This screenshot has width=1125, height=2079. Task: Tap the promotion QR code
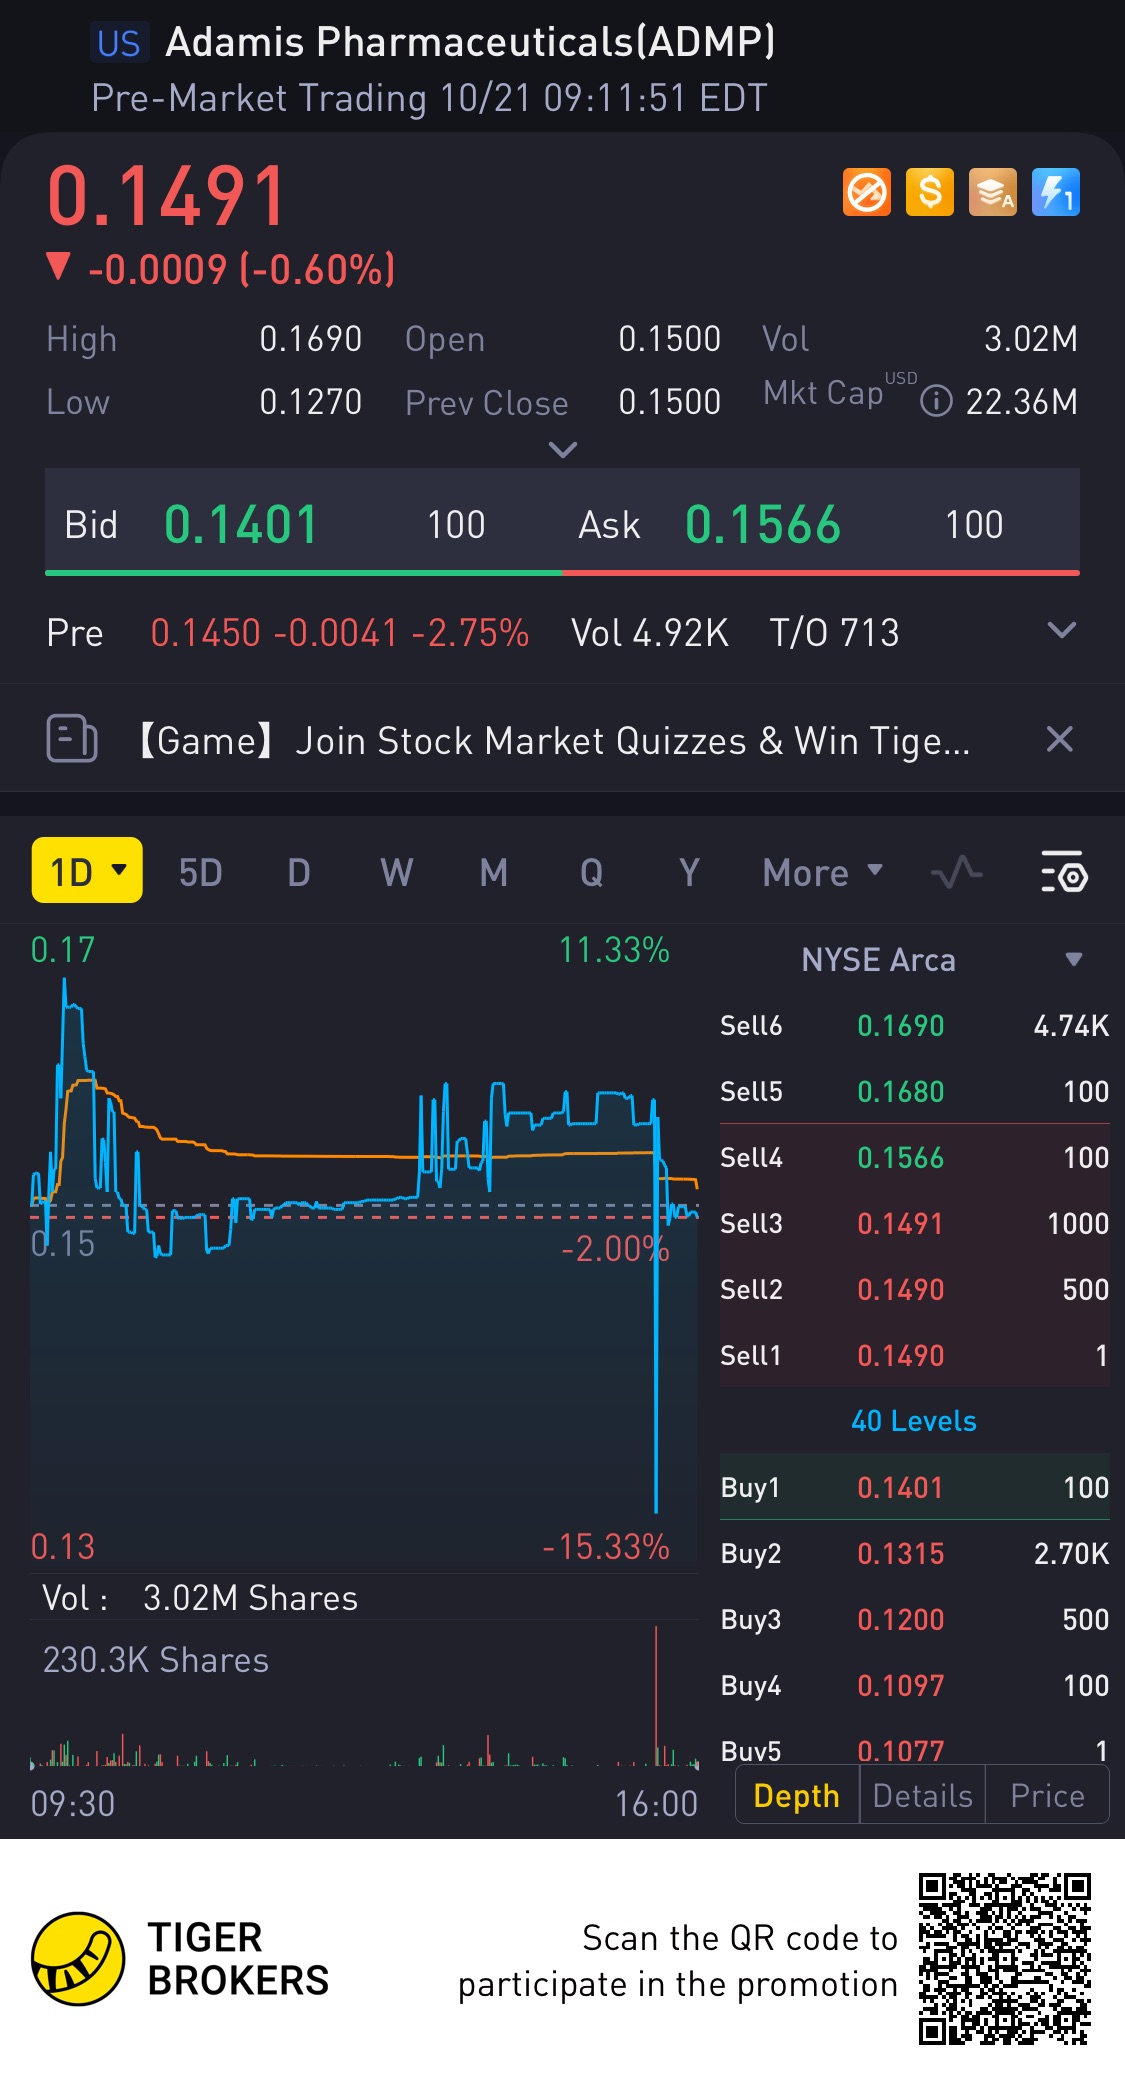click(1005, 1959)
